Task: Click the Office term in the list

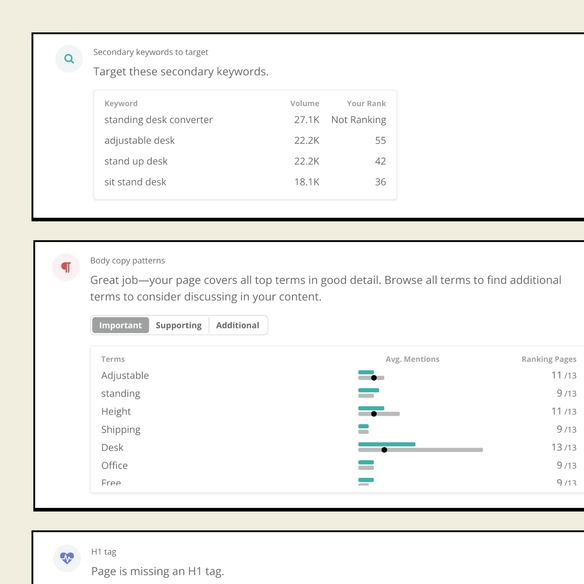Action: [114, 466]
